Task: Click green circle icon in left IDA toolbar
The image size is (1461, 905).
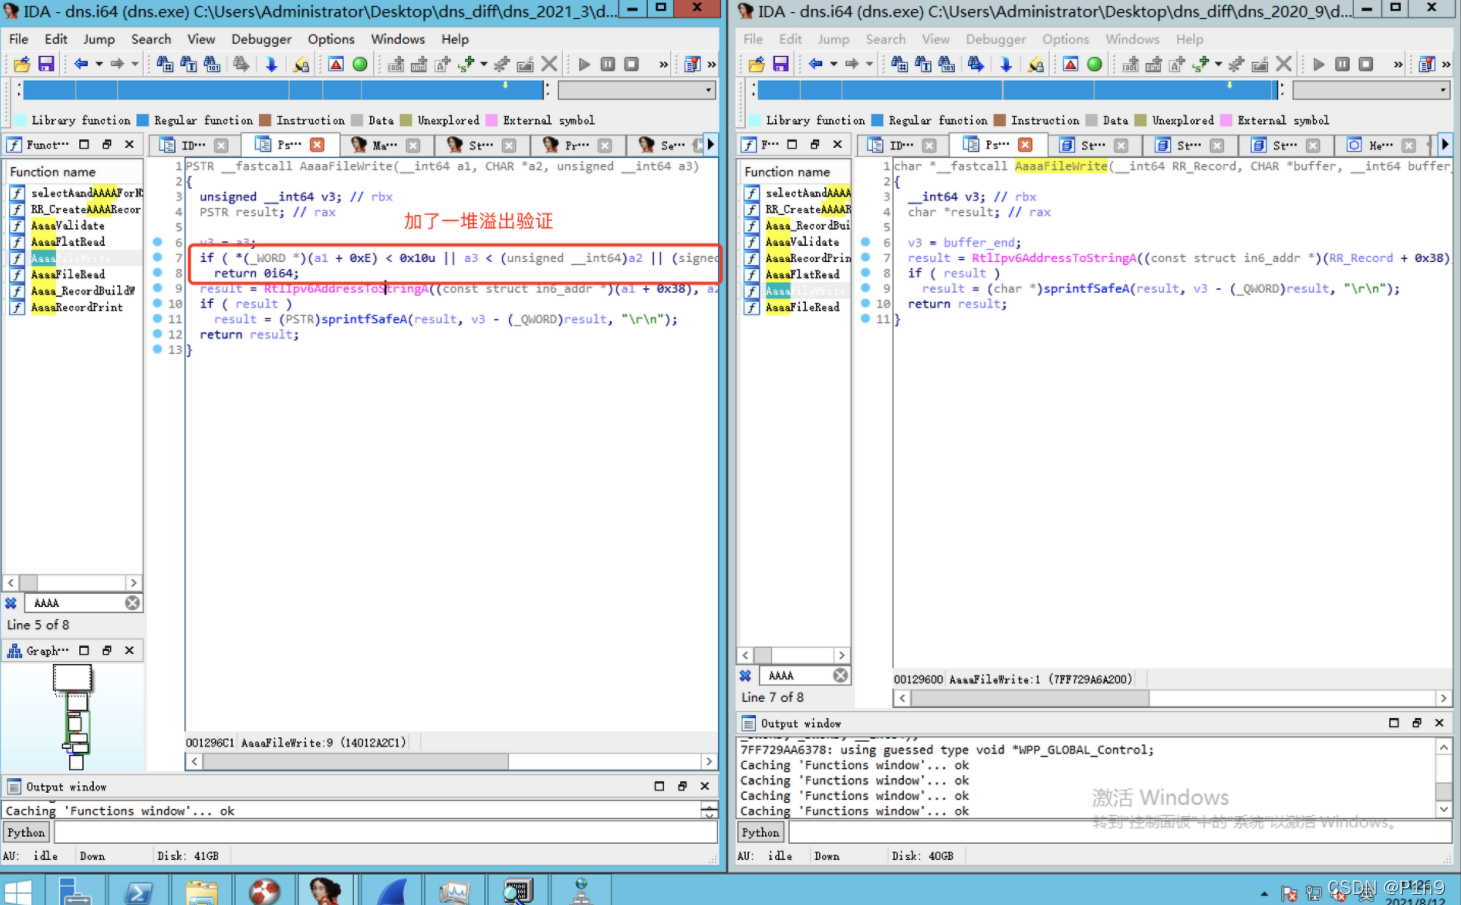Action: pyautogui.click(x=360, y=64)
